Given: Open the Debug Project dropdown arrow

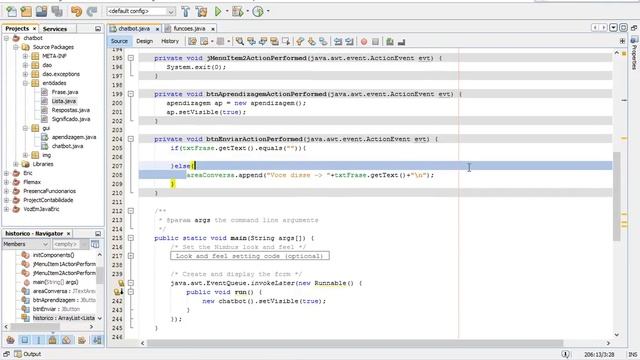Looking at the screenshot, I should (247, 11).
